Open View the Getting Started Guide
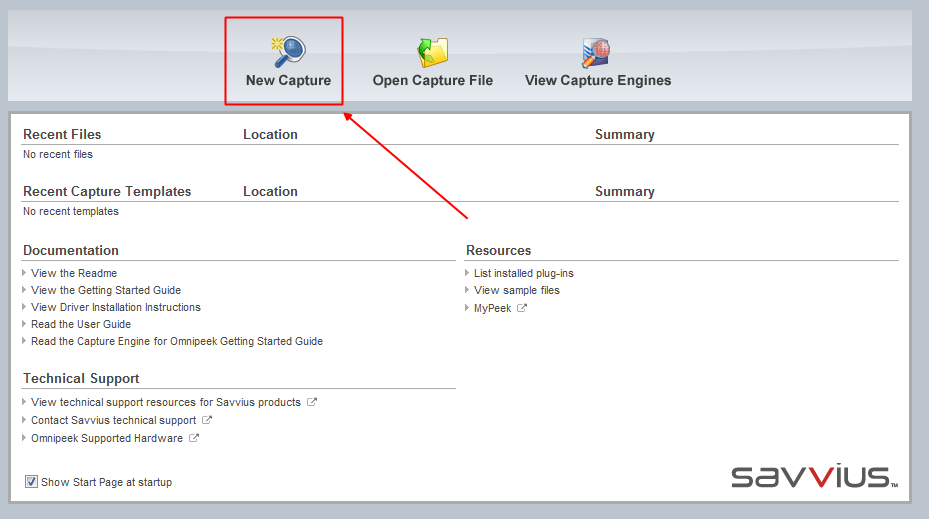The height and width of the screenshot is (519, 929). pos(106,290)
